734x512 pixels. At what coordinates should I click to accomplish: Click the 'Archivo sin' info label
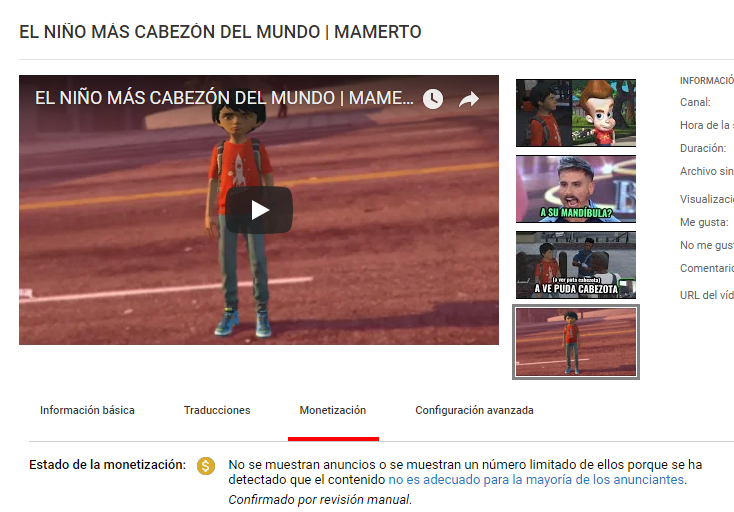pyautogui.click(x=707, y=171)
